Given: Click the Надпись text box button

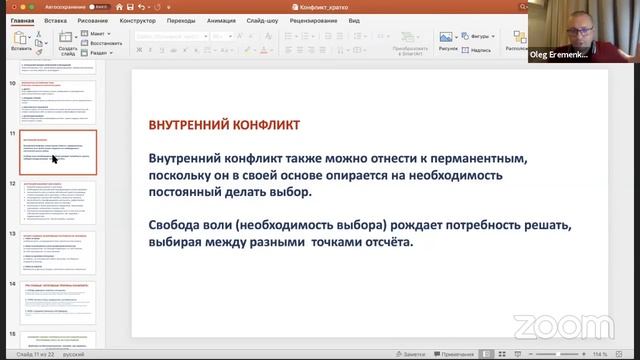Looking at the screenshot, I should tap(476, 50).
